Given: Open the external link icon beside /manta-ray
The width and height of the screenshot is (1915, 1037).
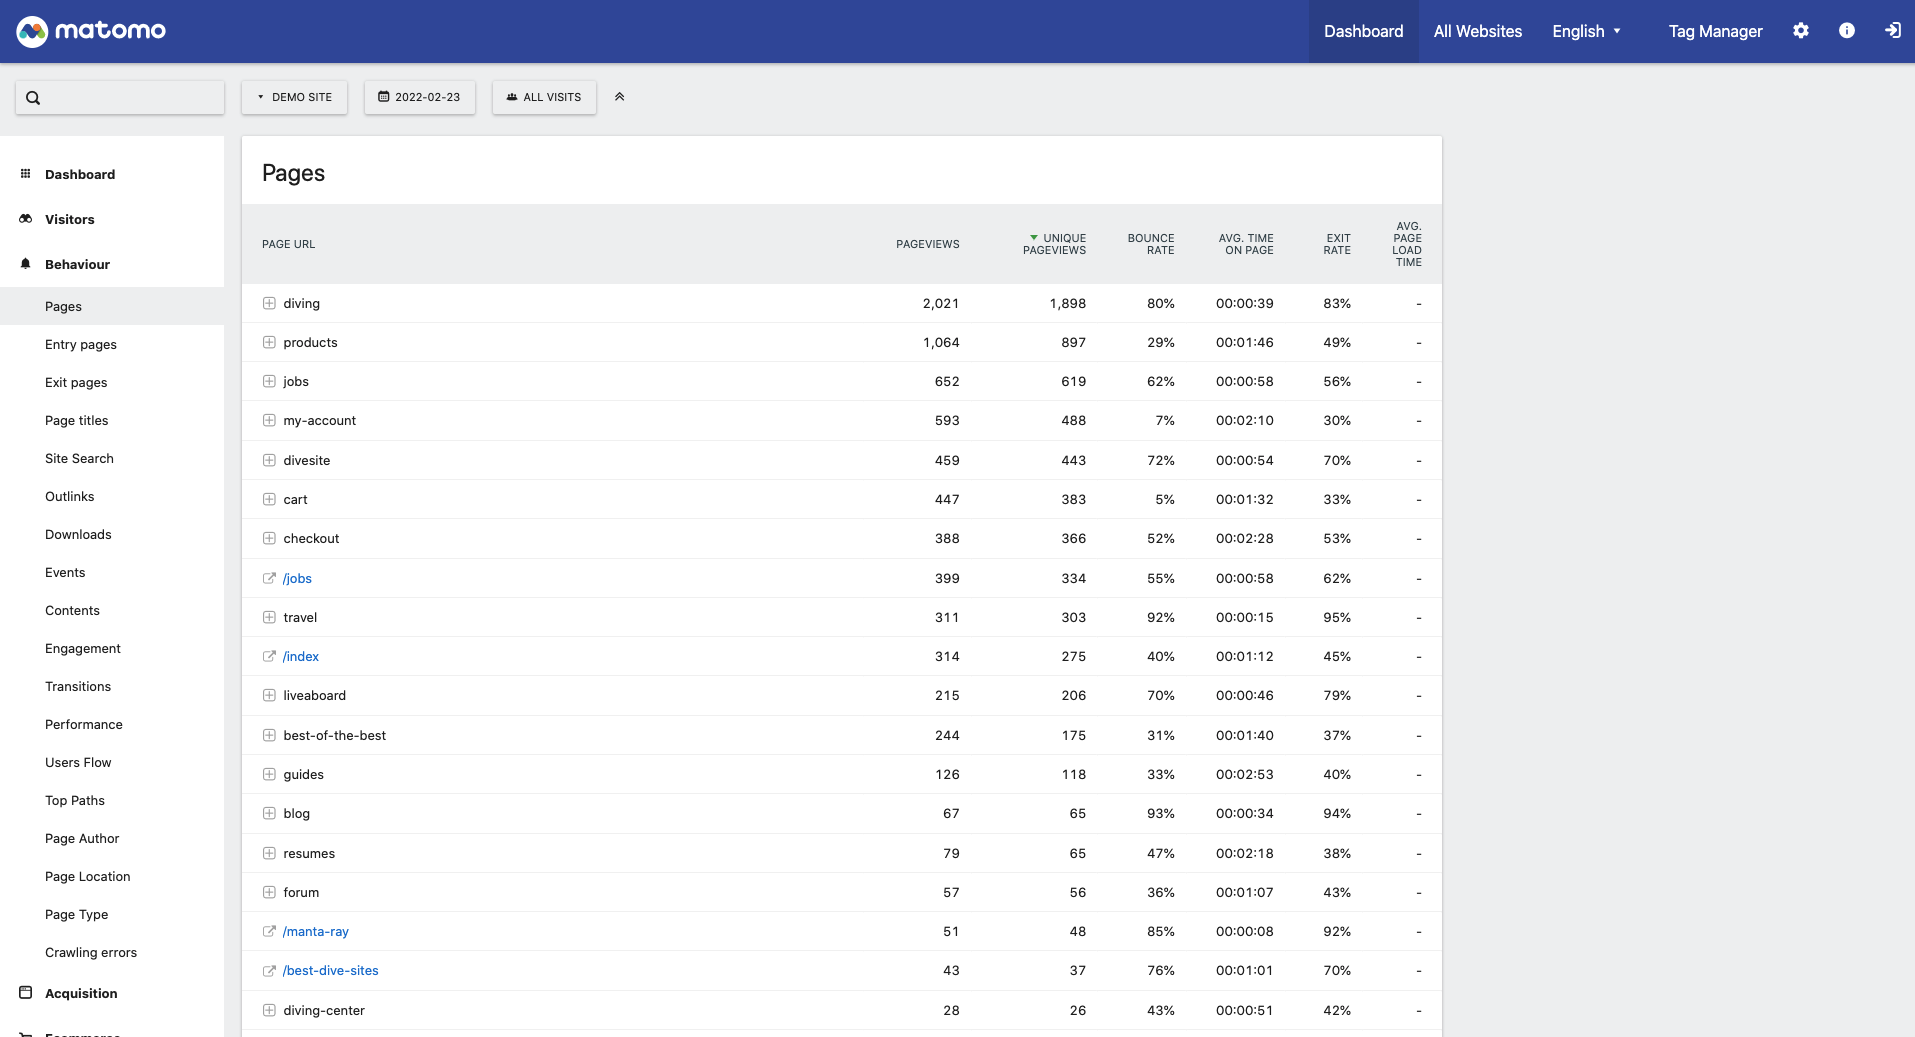Looking at the screenshot, I should pyautogui.click(x=269, y=931).
